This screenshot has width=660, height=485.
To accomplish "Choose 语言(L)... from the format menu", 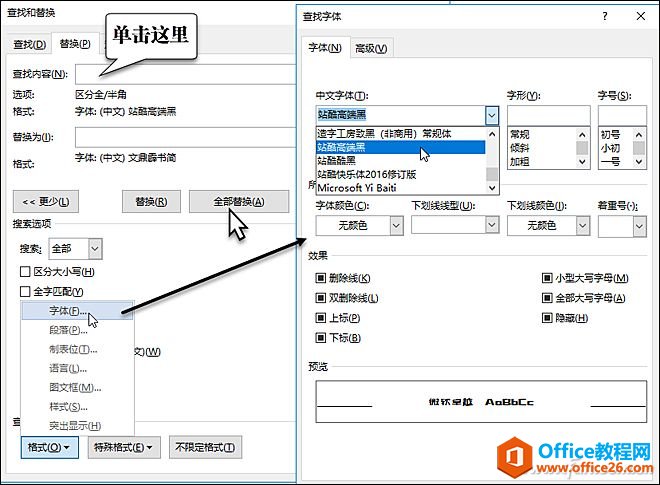I will point(77,368).
